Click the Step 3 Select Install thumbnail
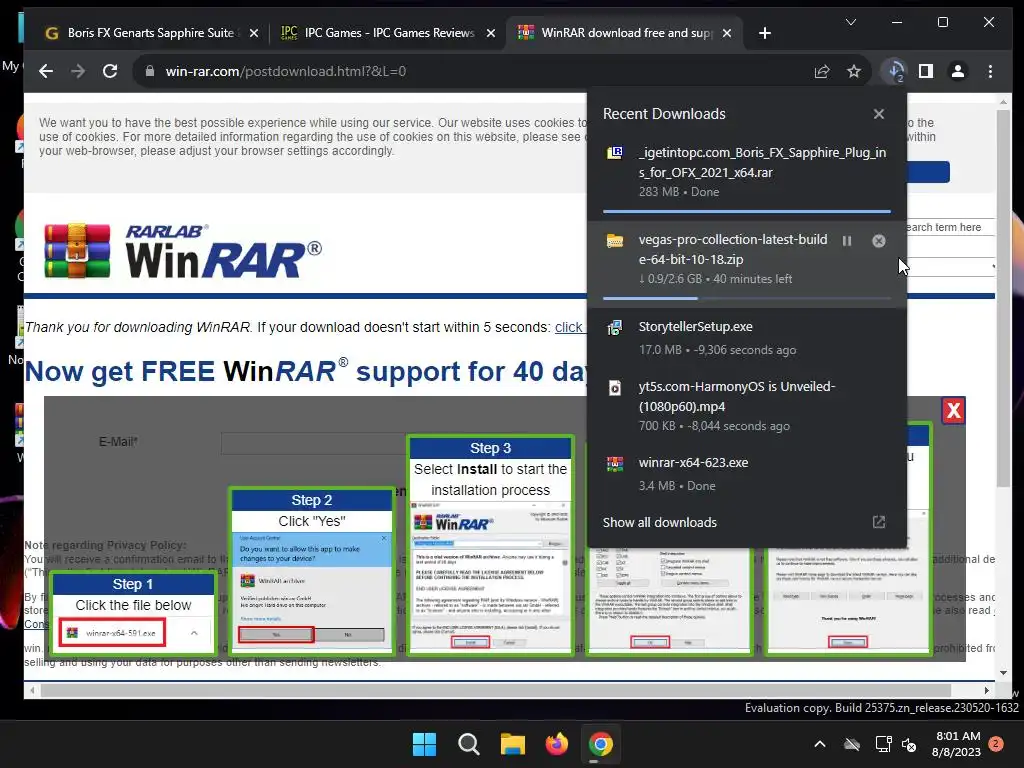Screen dimensions: 1024x768 coord(490,546)
